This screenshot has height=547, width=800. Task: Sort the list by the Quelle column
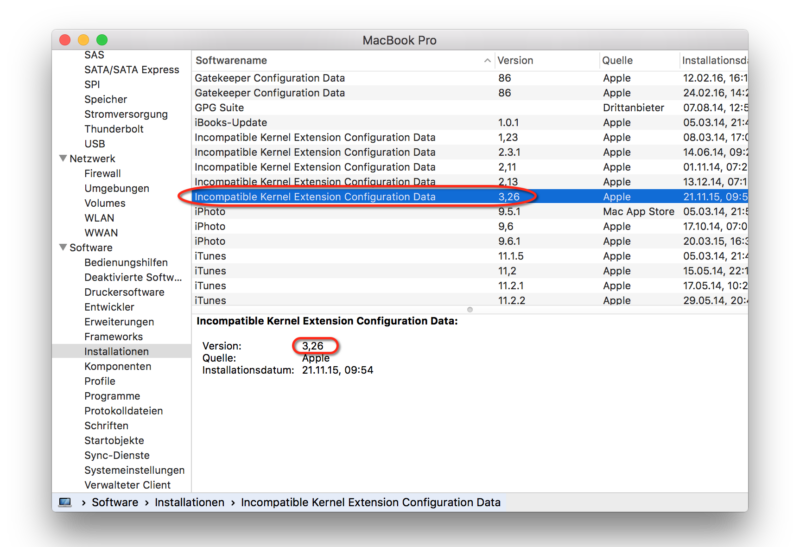[x=639, y=60]
